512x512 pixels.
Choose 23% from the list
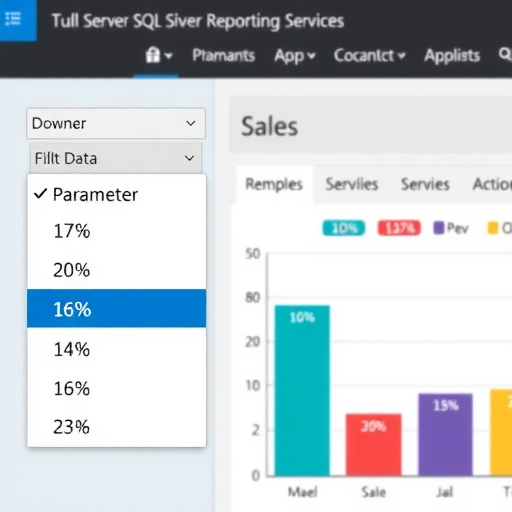pos(117,427)
